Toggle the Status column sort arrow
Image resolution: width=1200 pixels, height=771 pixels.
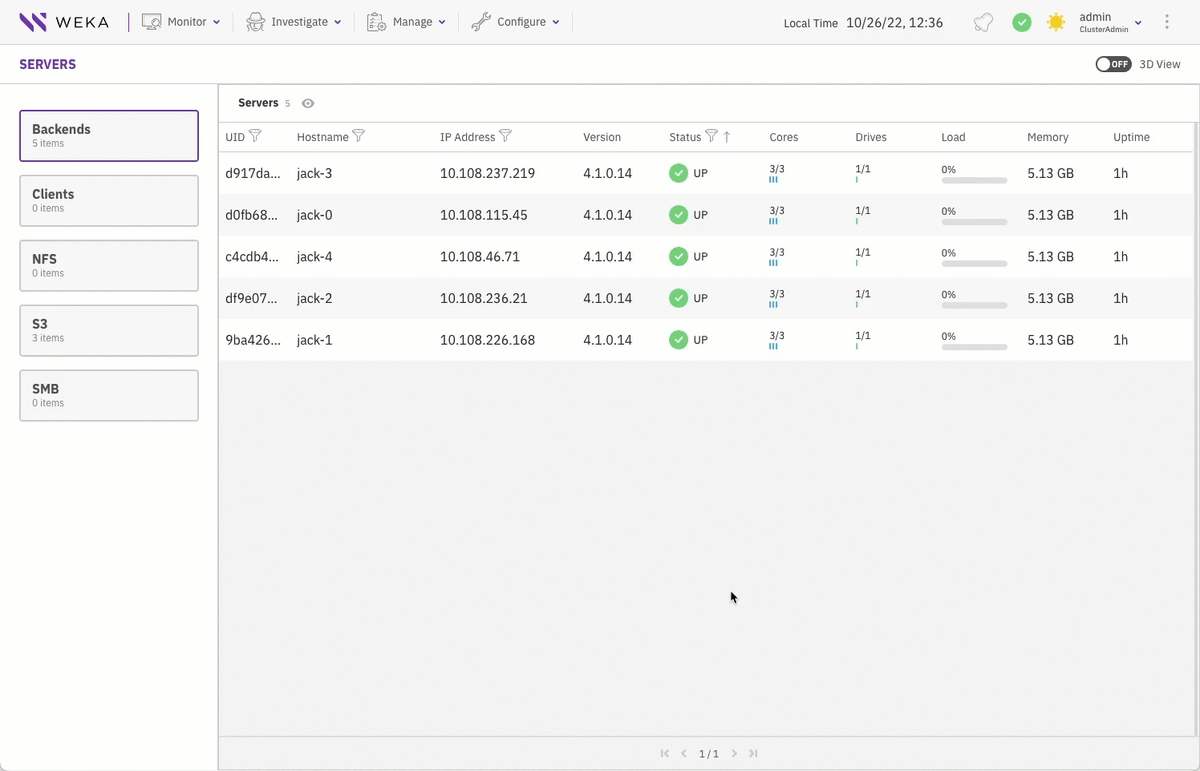click(x=728, y=136)
